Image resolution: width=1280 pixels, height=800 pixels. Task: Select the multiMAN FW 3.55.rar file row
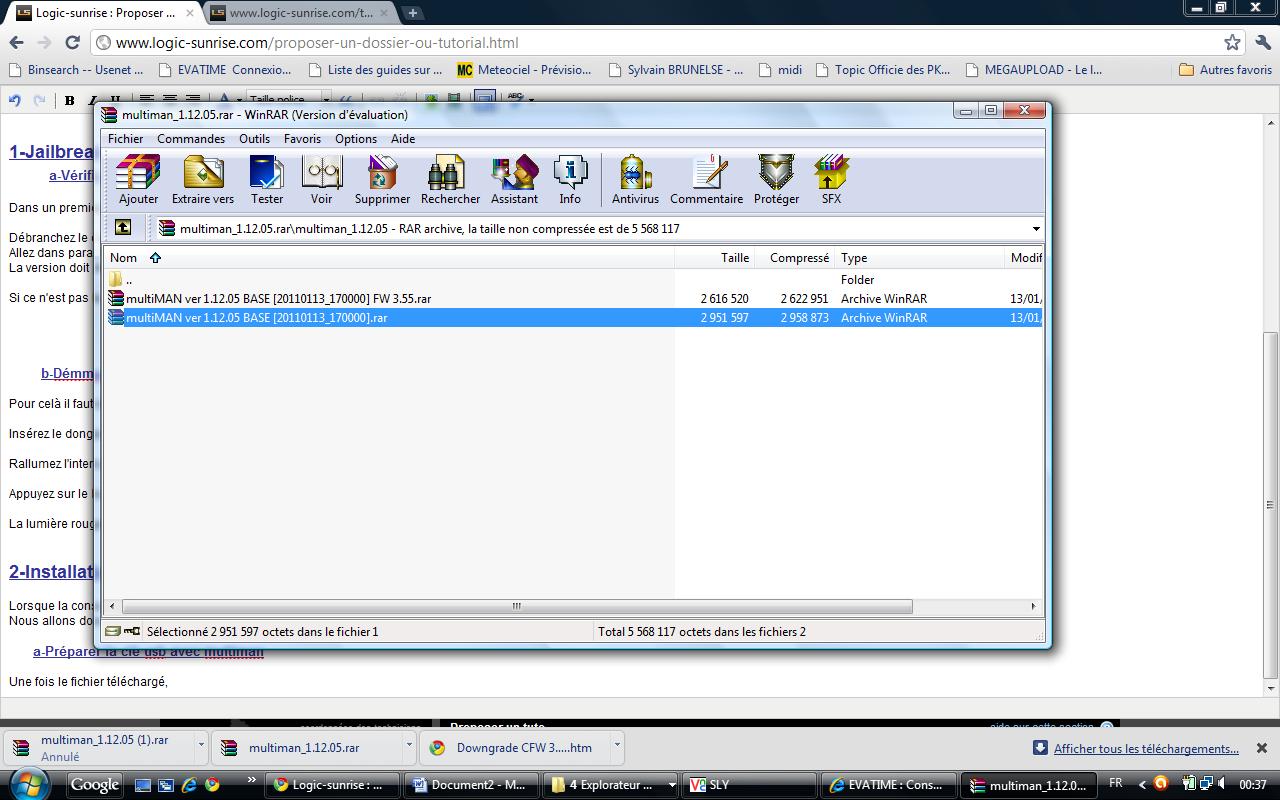coord(573,298)
